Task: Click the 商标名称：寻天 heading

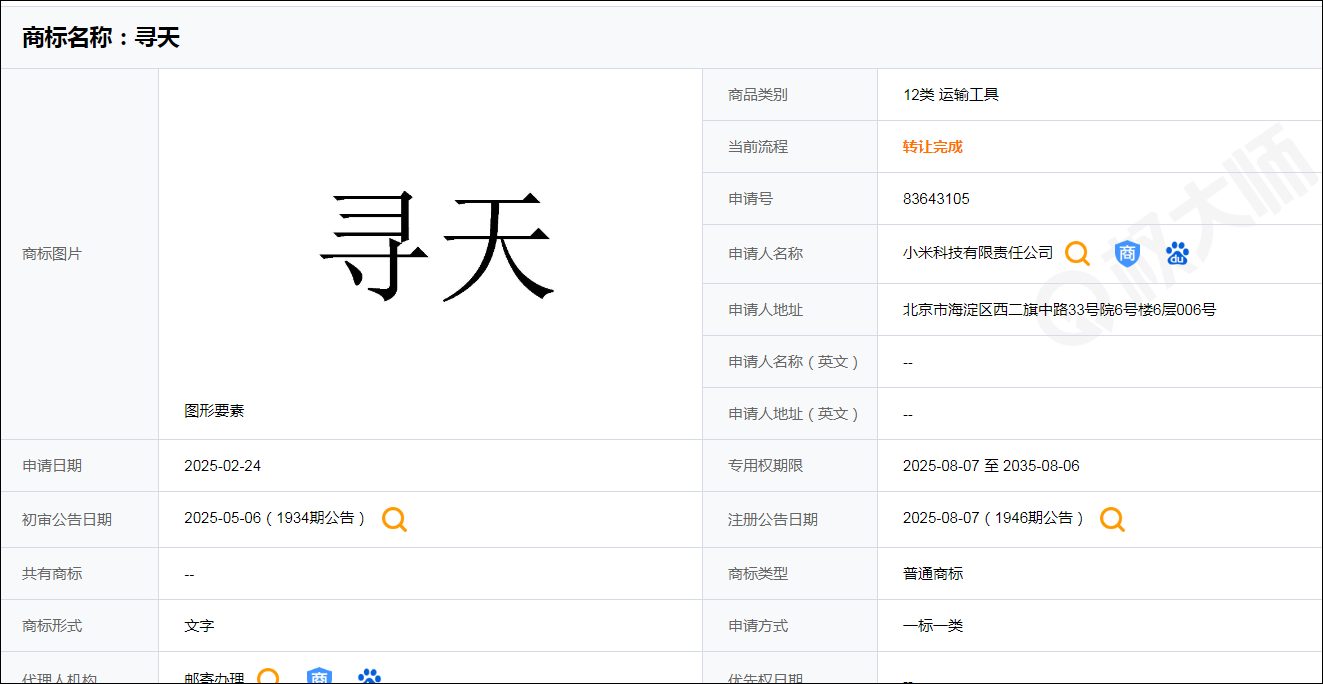Action: click(101, 38)
